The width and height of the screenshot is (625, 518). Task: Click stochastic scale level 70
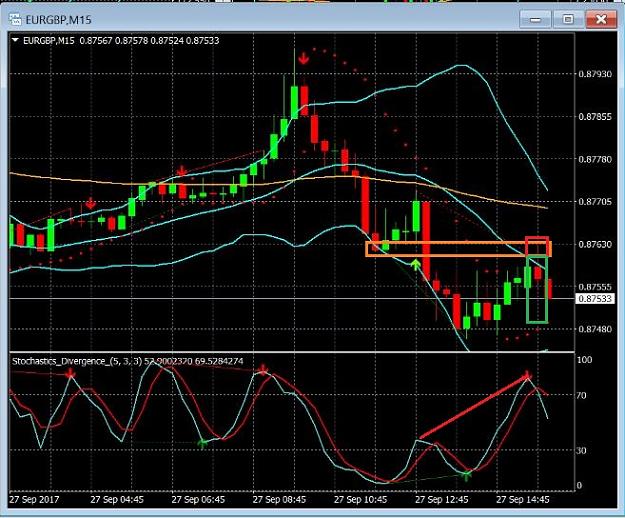click(x=582, y=395)
